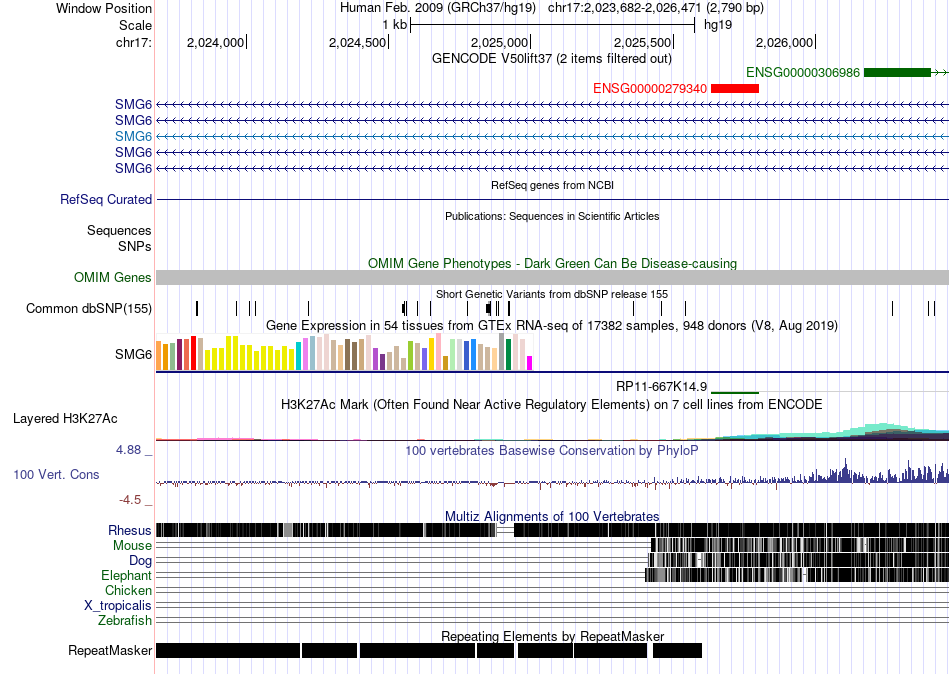Click the red bar in GTEx expression chart
The width and height of the screenshot is (950, 674).
[x=193, y=353]
